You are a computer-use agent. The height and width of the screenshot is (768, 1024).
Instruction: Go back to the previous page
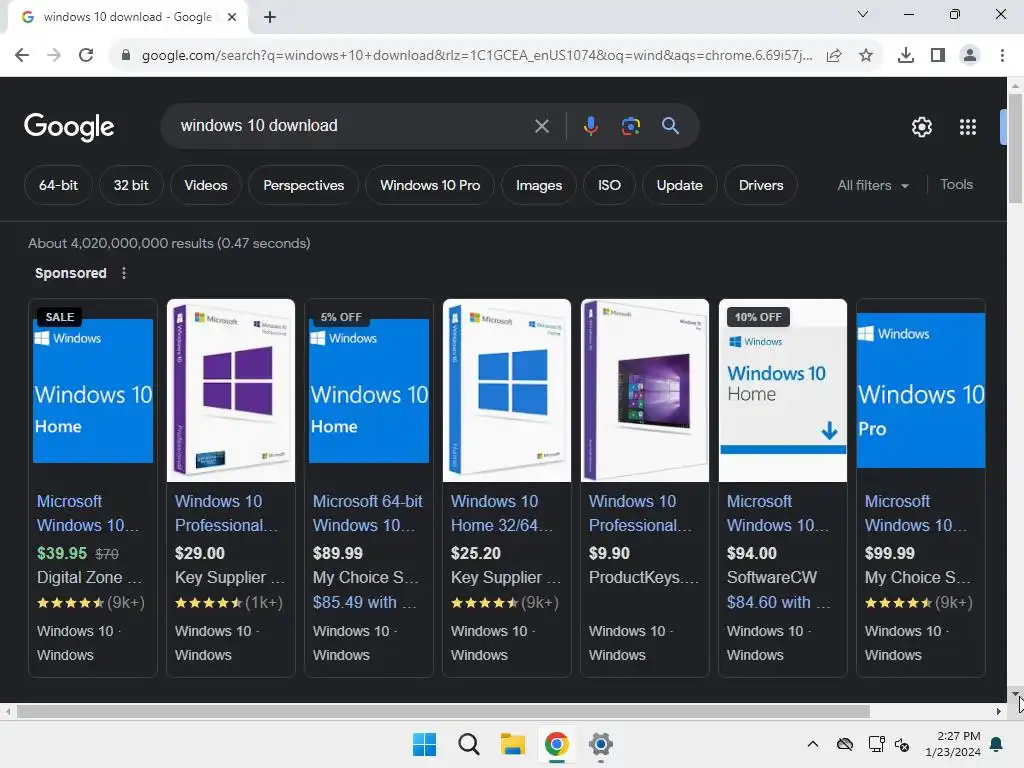pos(22,55)
